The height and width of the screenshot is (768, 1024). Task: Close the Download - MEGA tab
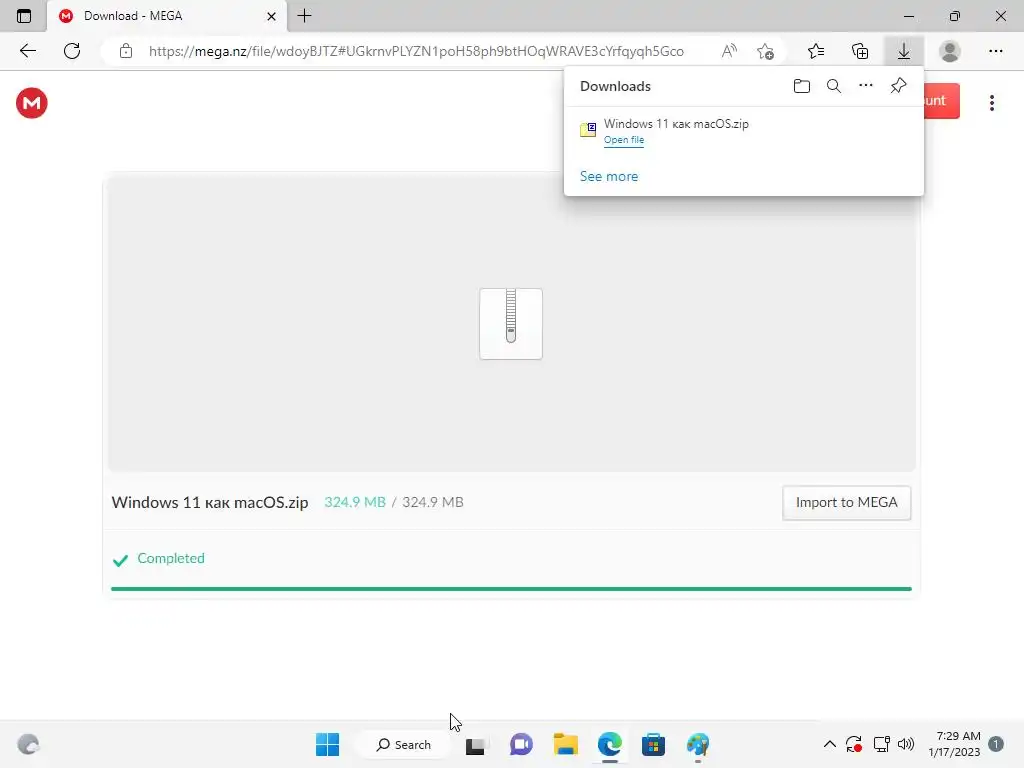[271, 16]
